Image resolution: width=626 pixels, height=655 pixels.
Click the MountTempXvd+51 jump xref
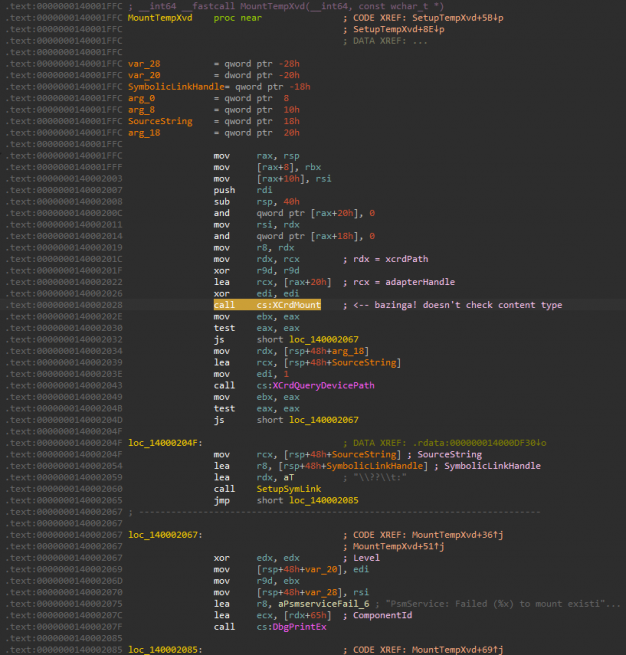tap(395, 546)
